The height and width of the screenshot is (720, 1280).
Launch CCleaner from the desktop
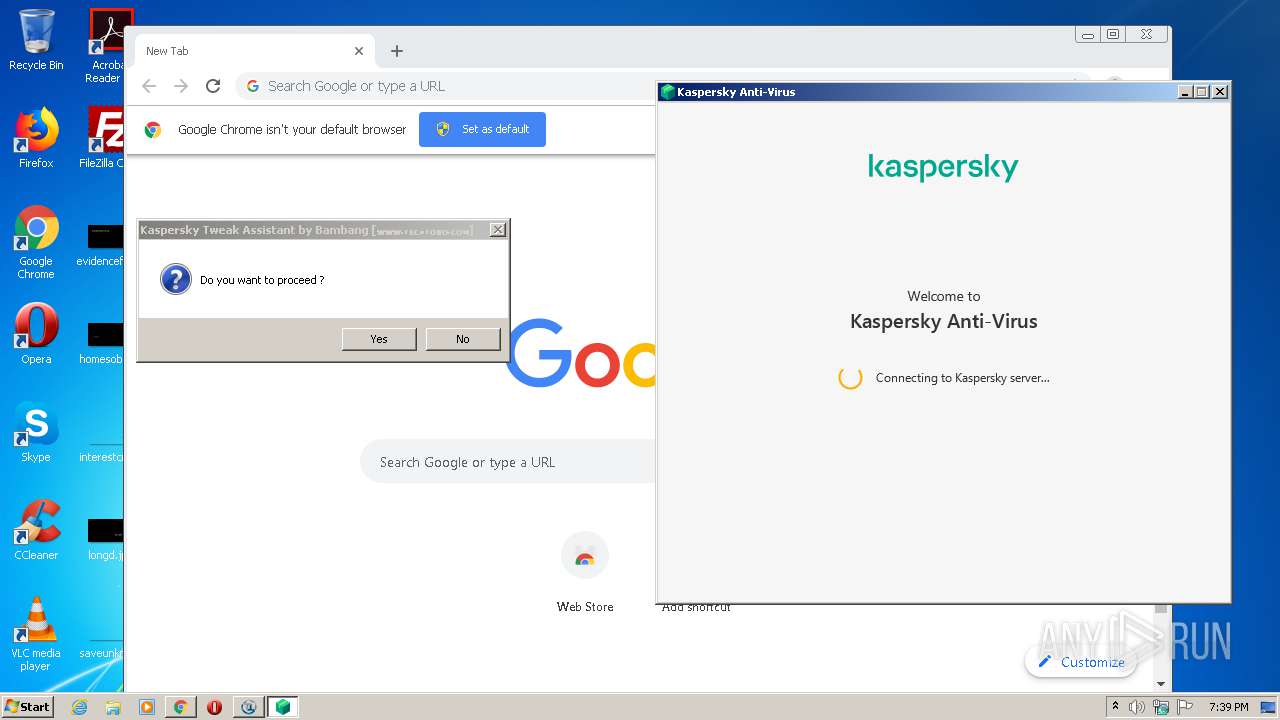36,530
